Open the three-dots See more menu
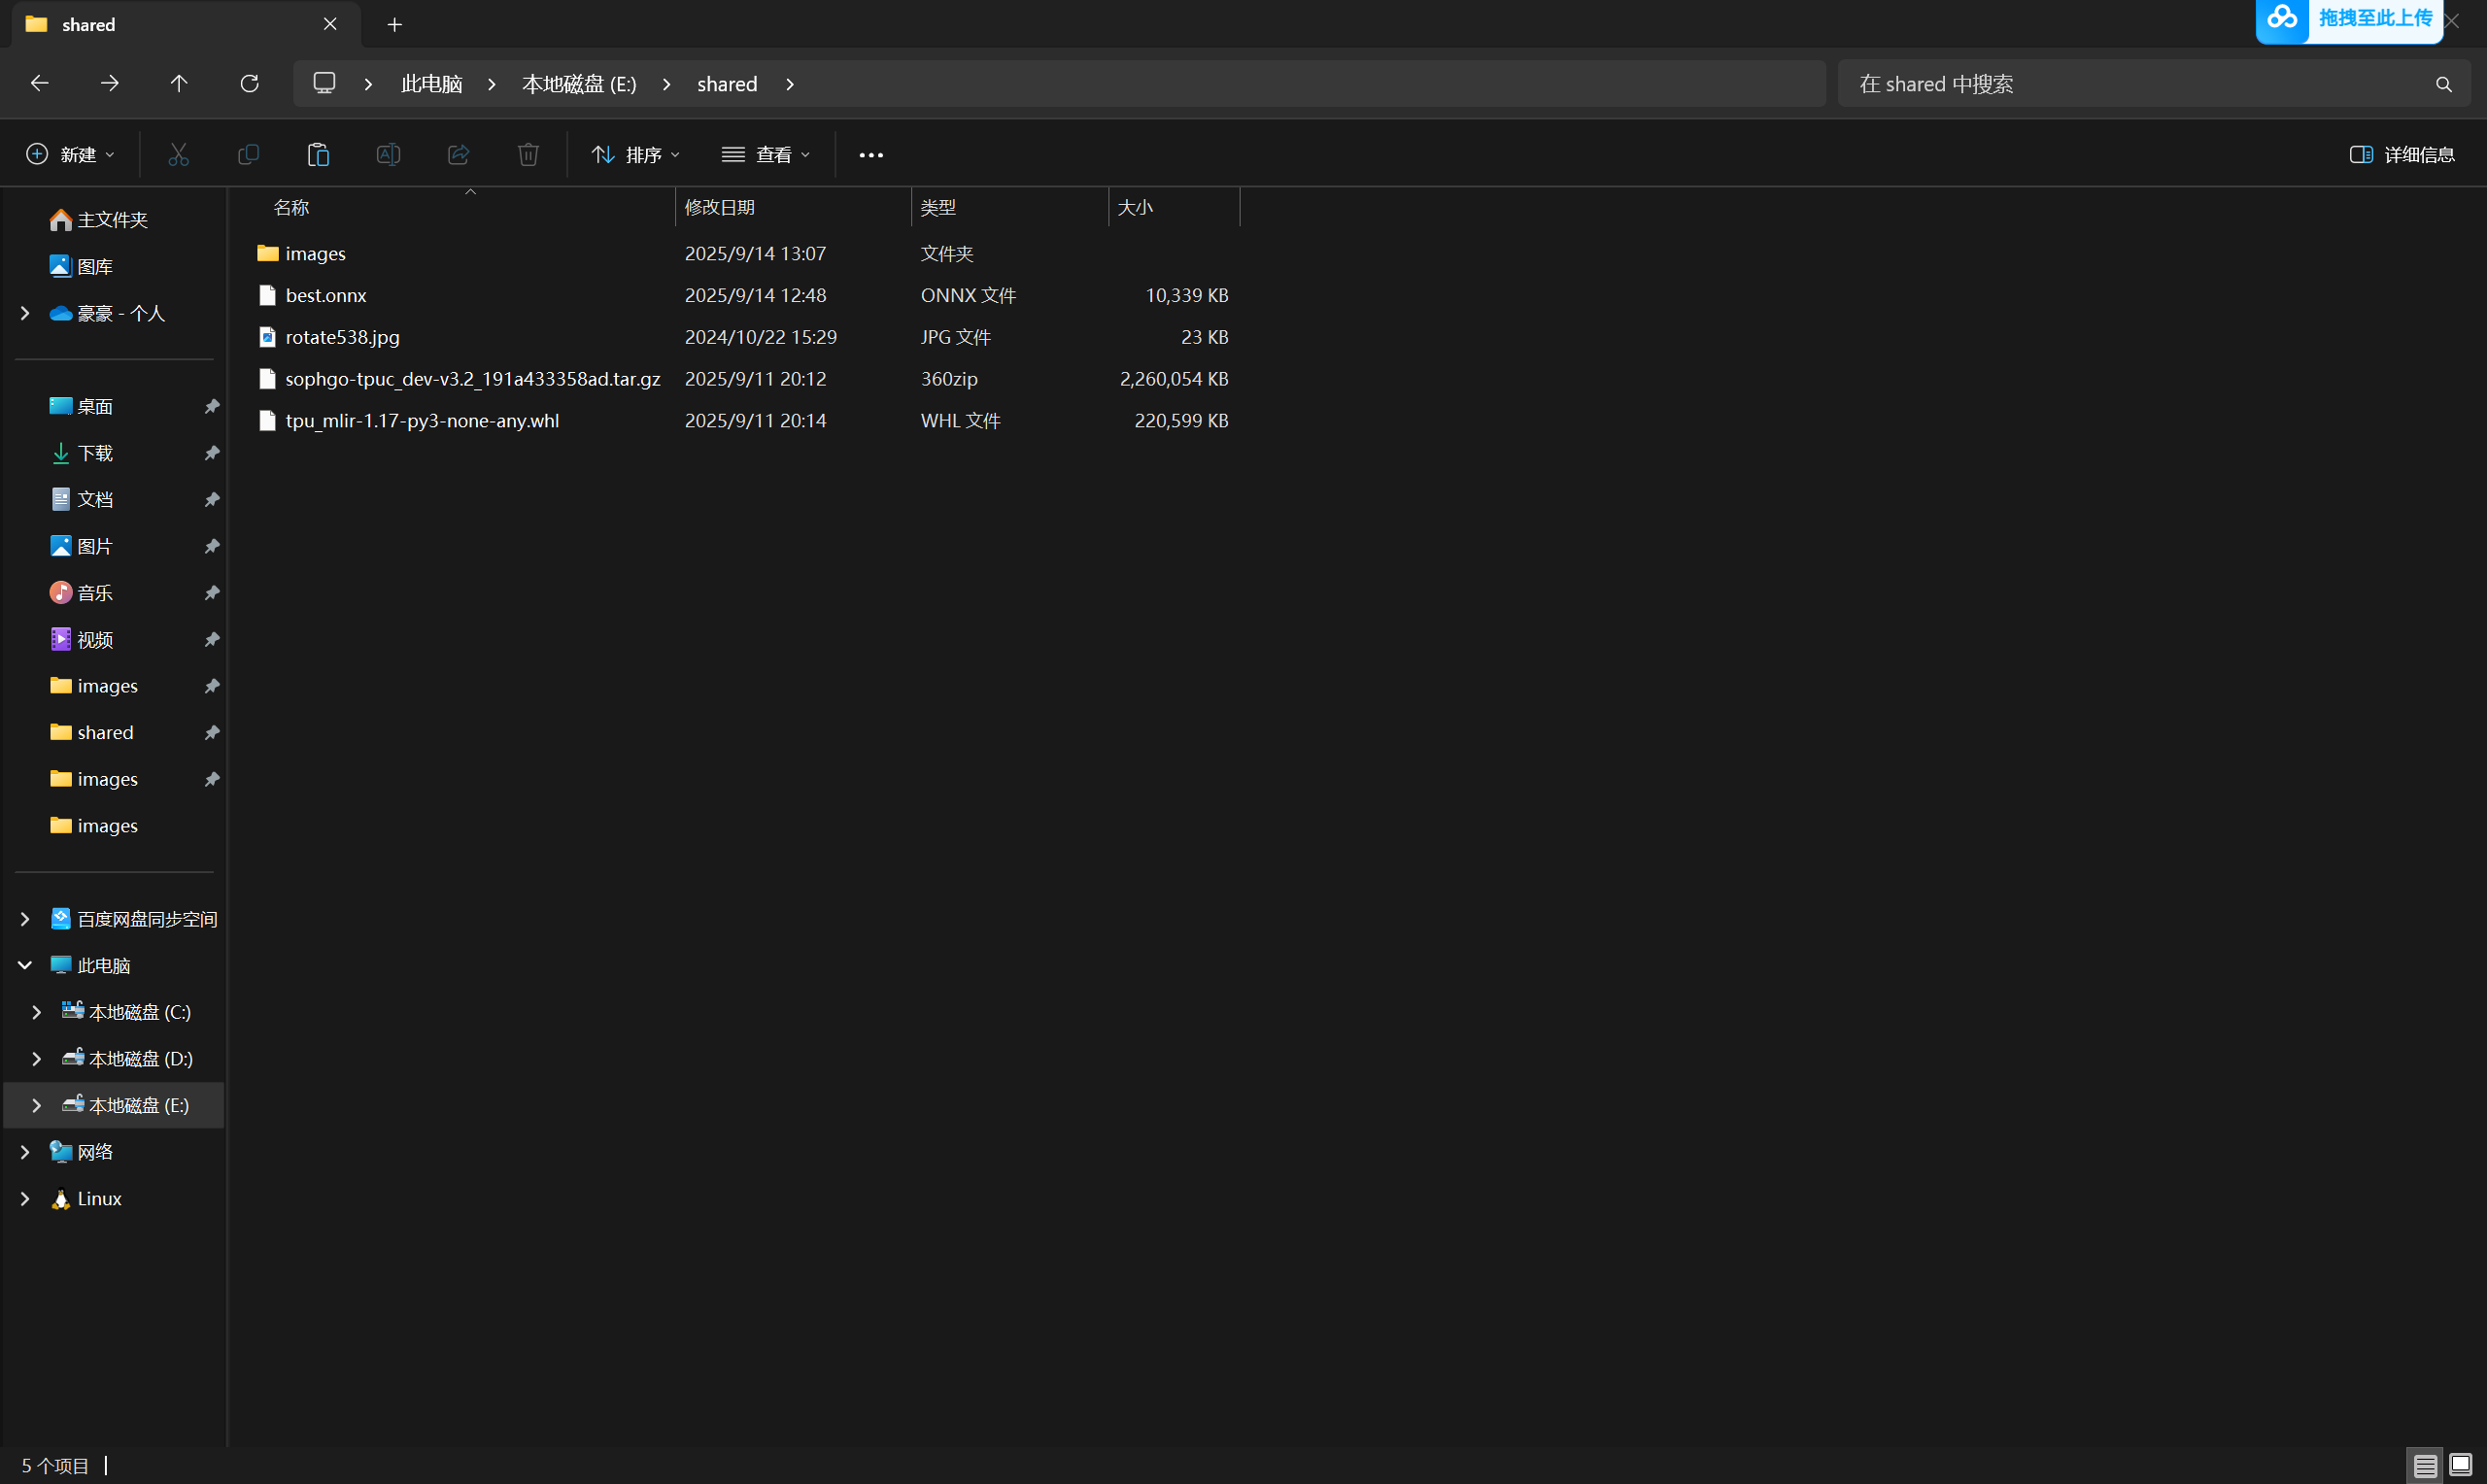This screenshot has width=2487, height=1484. 870,155
